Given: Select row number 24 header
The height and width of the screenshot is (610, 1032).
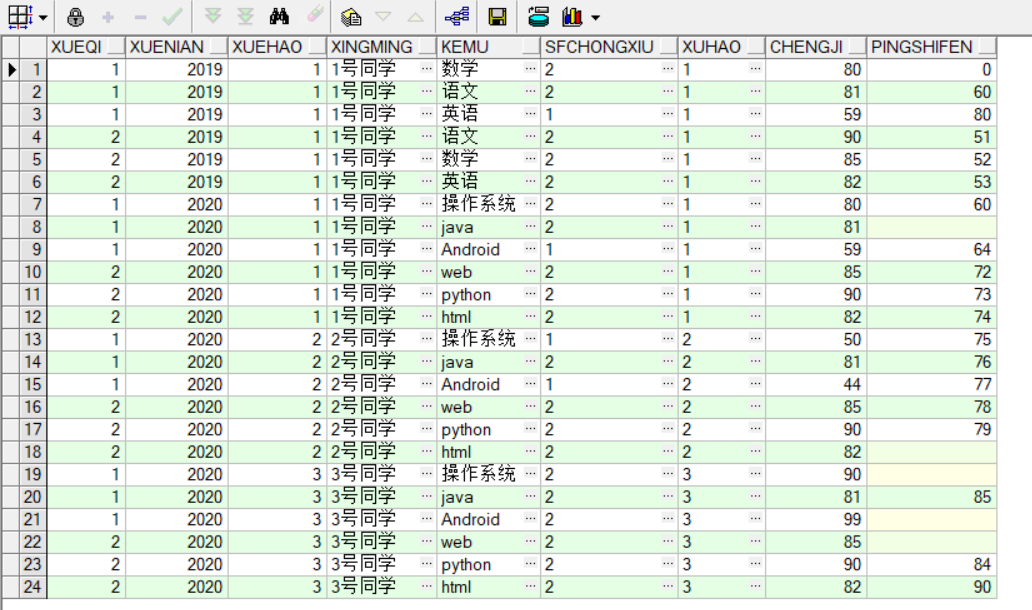Looking at the screenshot, I should coord(33,586).
